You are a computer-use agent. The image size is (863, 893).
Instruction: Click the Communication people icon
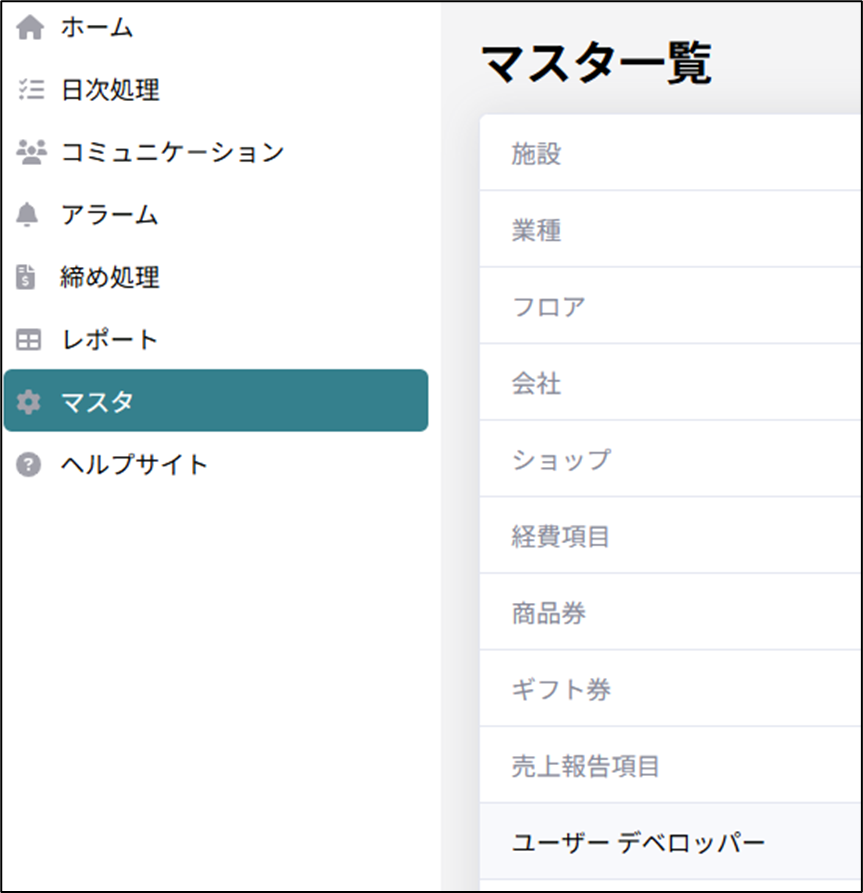click(x=31, y=152)
